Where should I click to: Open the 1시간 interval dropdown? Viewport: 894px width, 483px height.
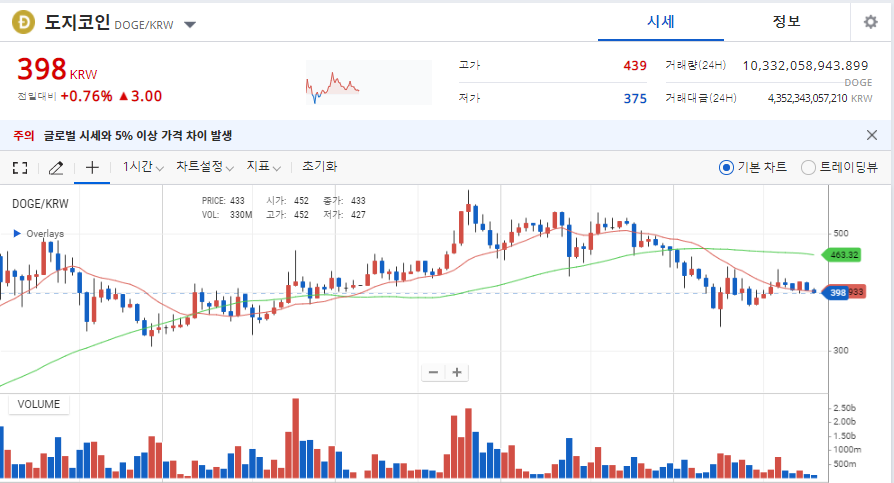coord(143,167)
